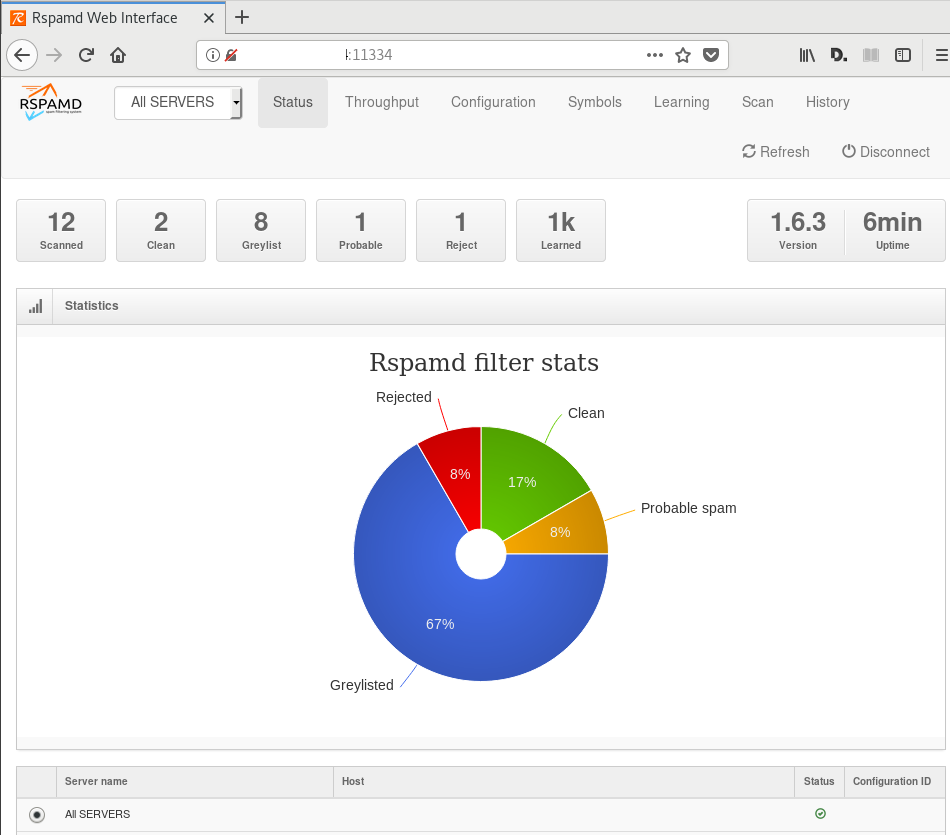Open the Firefox Library icon
950x835 pixels.
click(807, 56)
